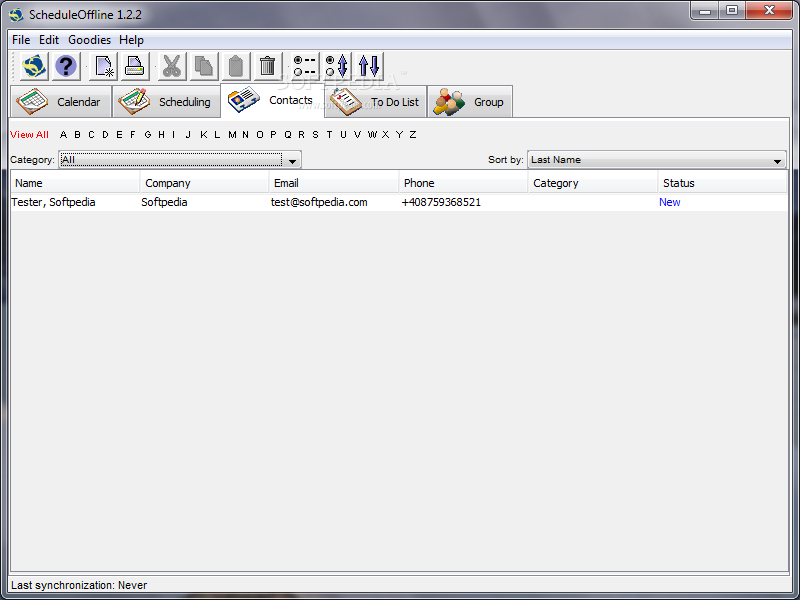Open the Group tab
Image resolution: width=800 pixels, height=600 pixels.
(470, 102)
